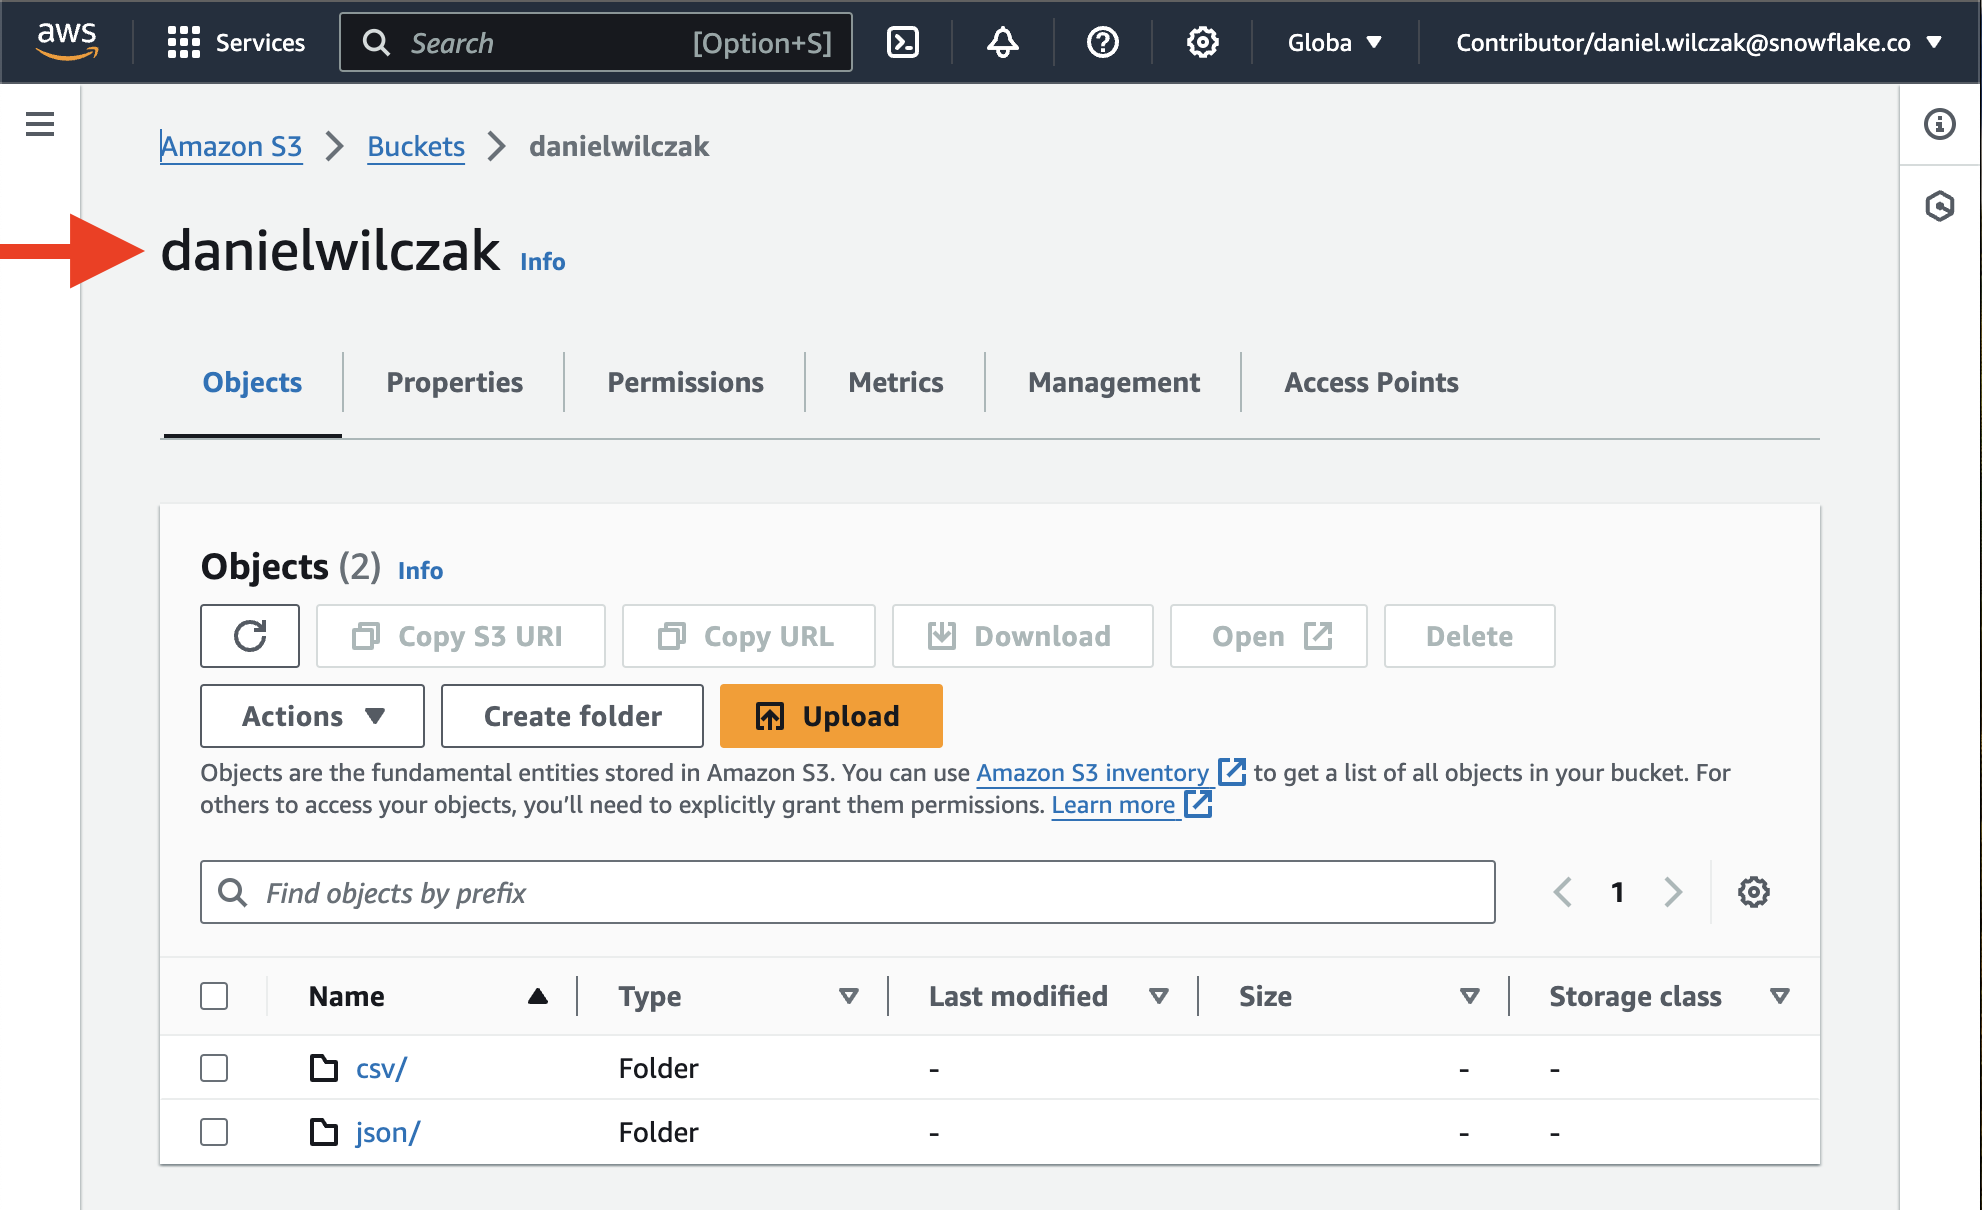Check the csv/ folder checkbox
The image size is (1982, 1210).
click(214, 1068)
